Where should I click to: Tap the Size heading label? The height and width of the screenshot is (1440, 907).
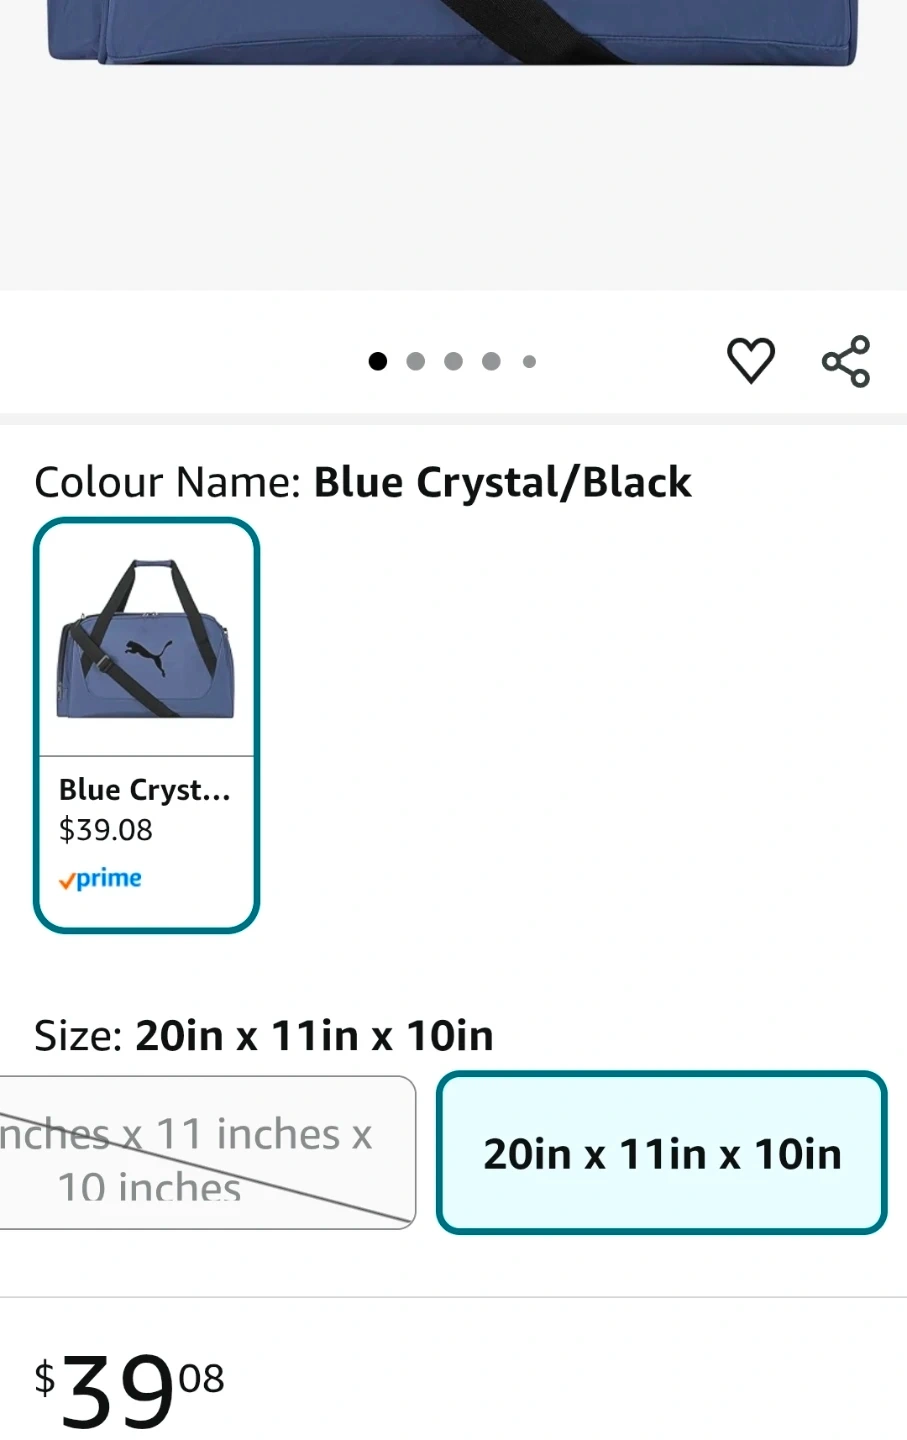pos(78,1035)
